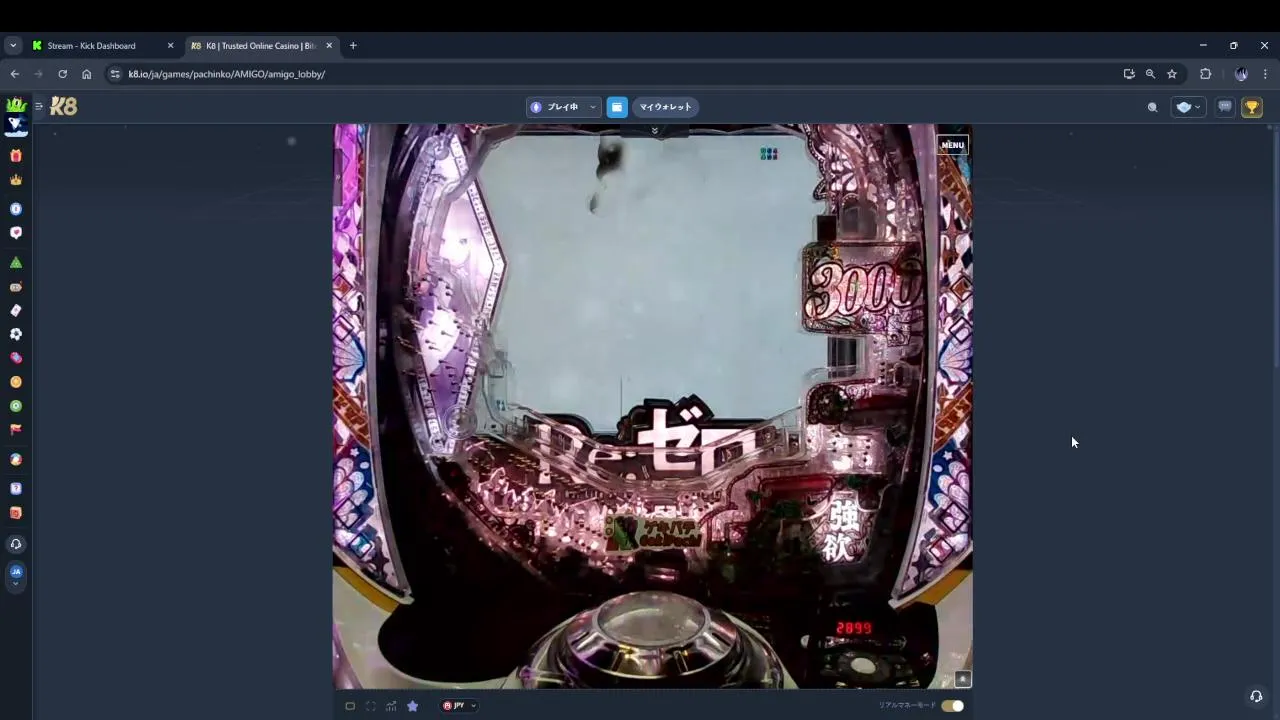Click the red square sidebar icon
The height and width of the screenshot is (720, 1280).
point(16,513)
